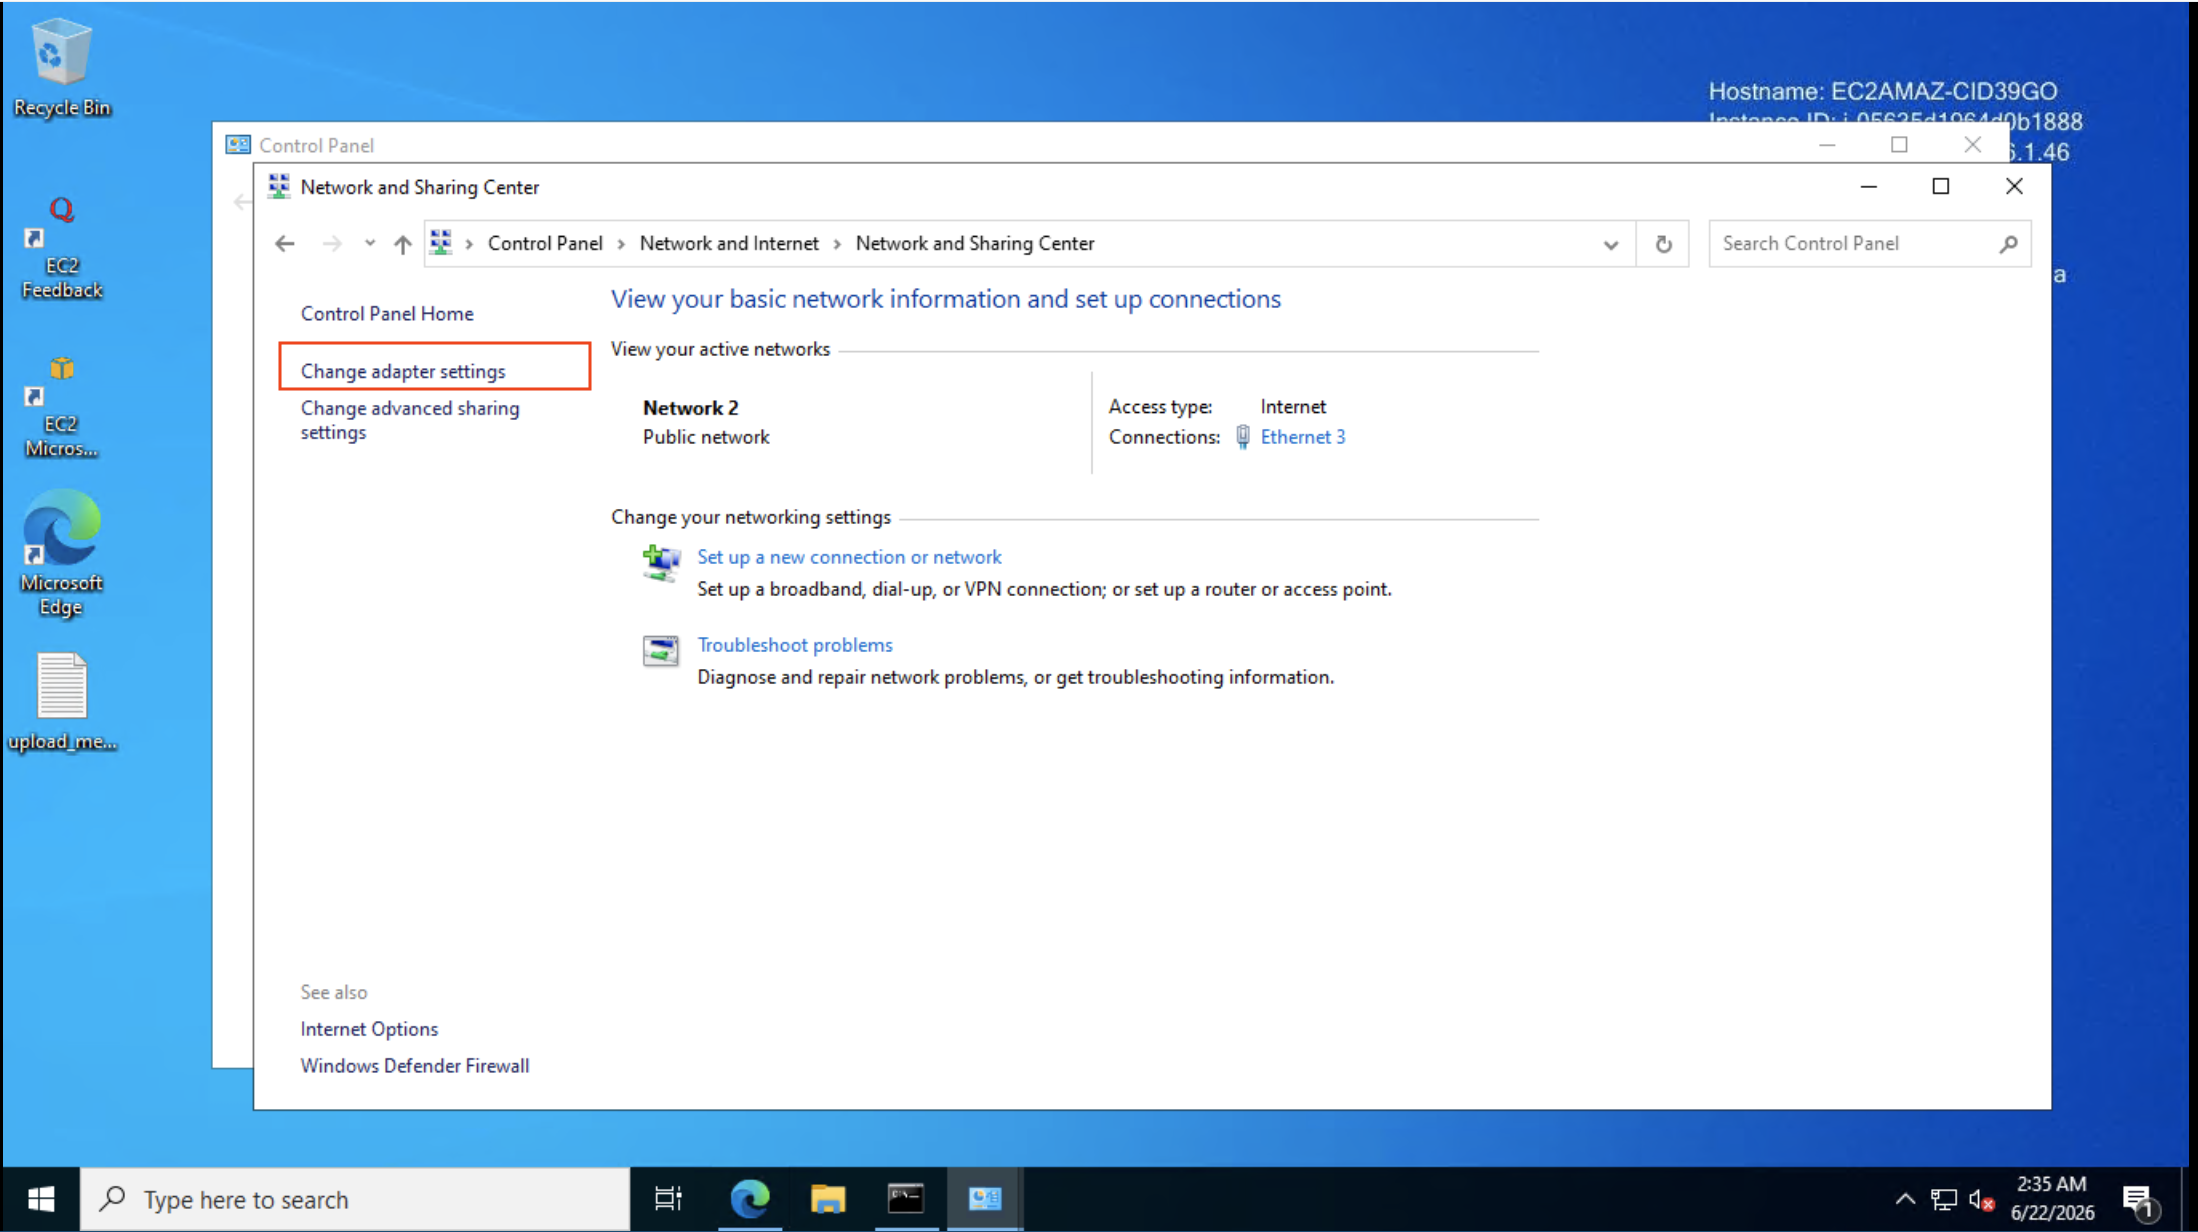2198x1232 pixels.
Task: Open Change adapter settings
Action: click(403, 372)
